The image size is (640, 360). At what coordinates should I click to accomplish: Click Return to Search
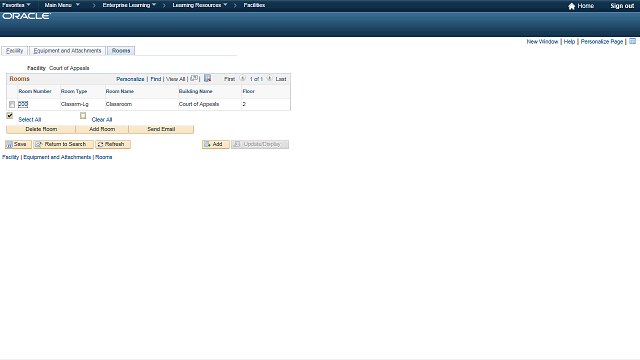[x=63, y=144]
